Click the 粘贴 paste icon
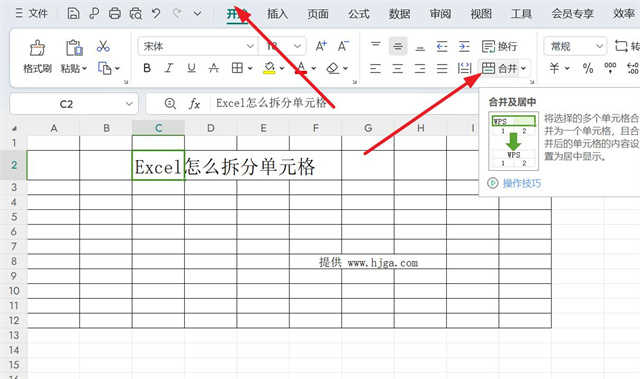 [x=74, y=48]
